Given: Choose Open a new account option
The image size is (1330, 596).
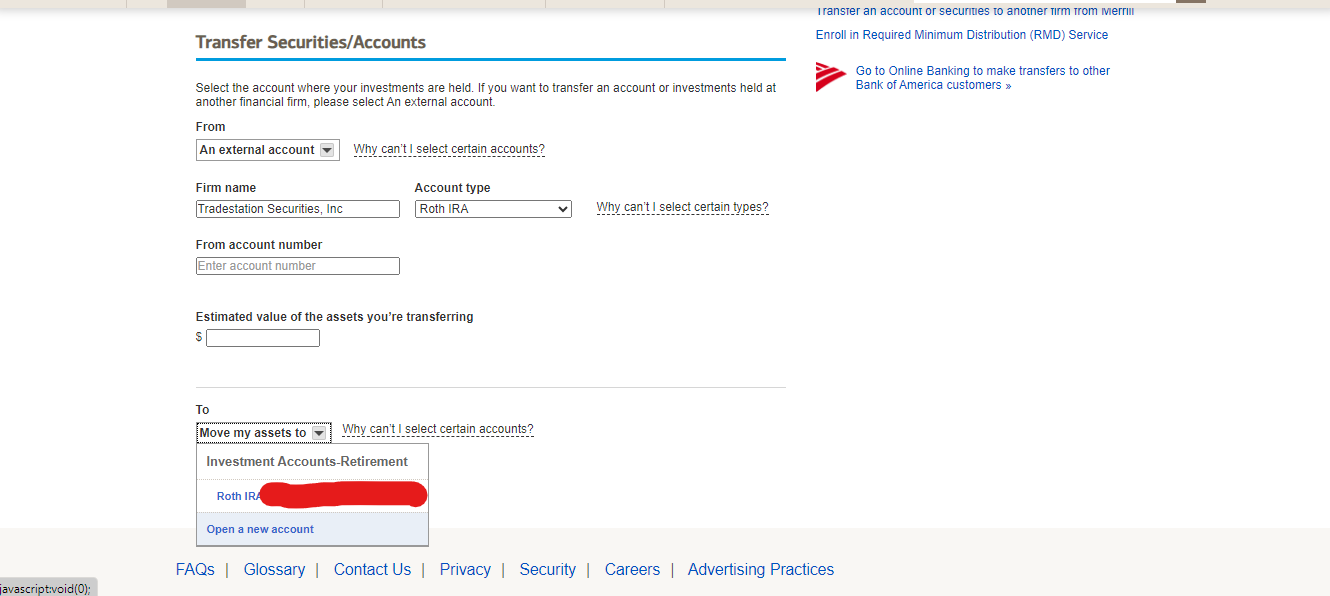Looking at the screenshot, I should coord(260,529).
